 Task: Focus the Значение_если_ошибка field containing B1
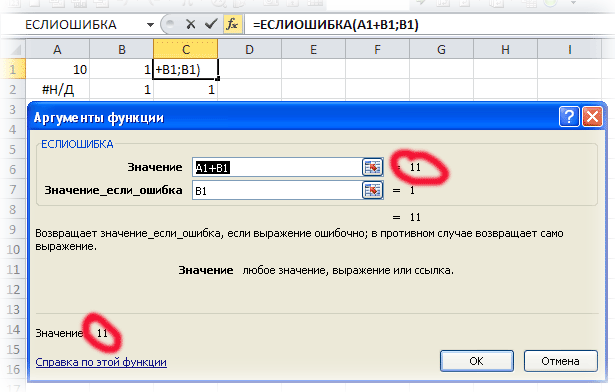click(277, 191)
